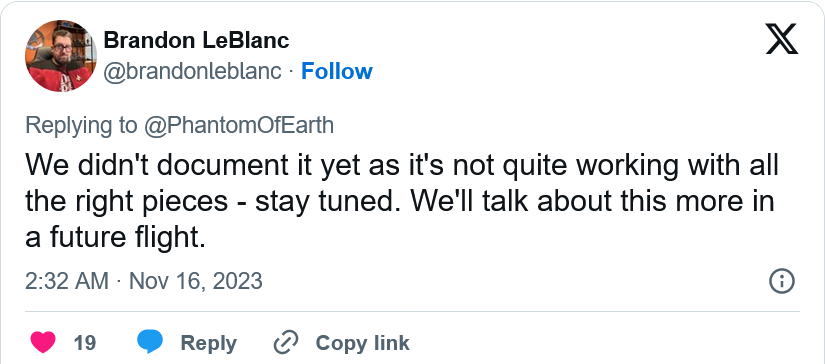Click the words "a future flight."
Screen dimensions: 825x364
pyautogui.click(x=115, y=238)
